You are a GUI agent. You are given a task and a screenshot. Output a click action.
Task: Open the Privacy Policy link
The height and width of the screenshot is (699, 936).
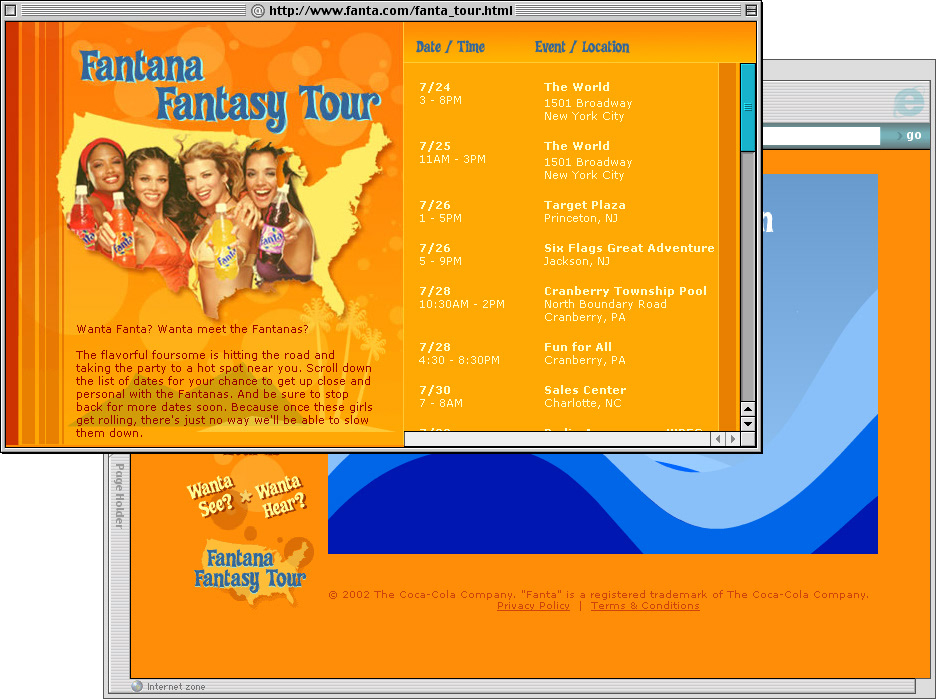pos(533,606)
